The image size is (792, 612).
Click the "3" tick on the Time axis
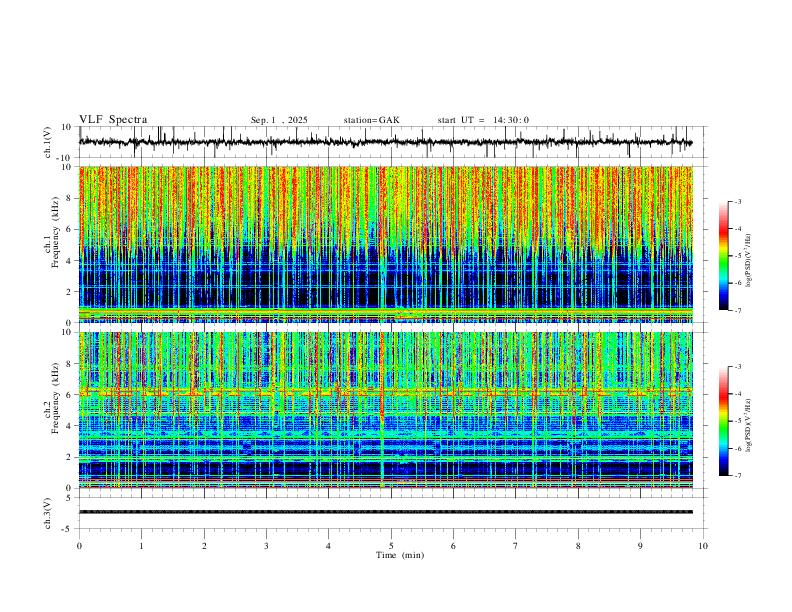(x=266, y=546)
